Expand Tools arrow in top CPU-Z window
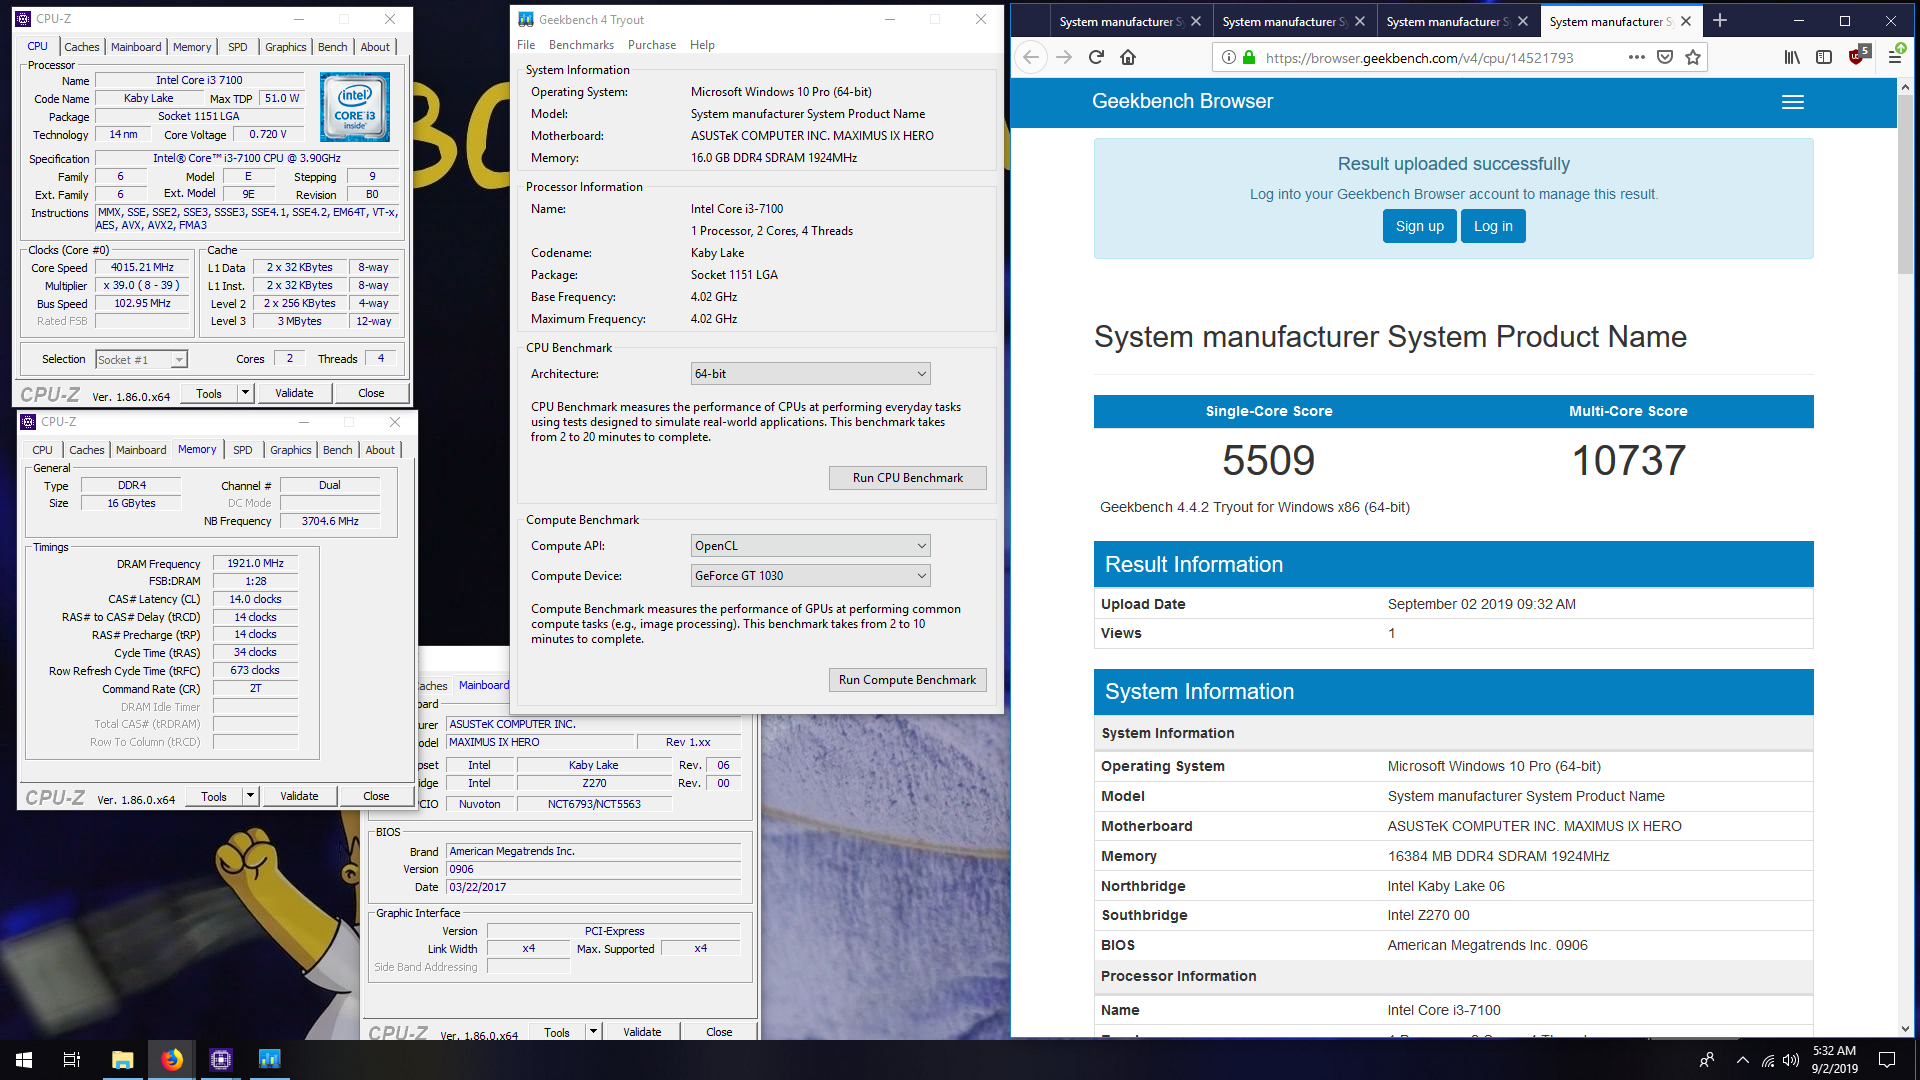The width and height of the screenshot is (1920, 1080). 245,393
